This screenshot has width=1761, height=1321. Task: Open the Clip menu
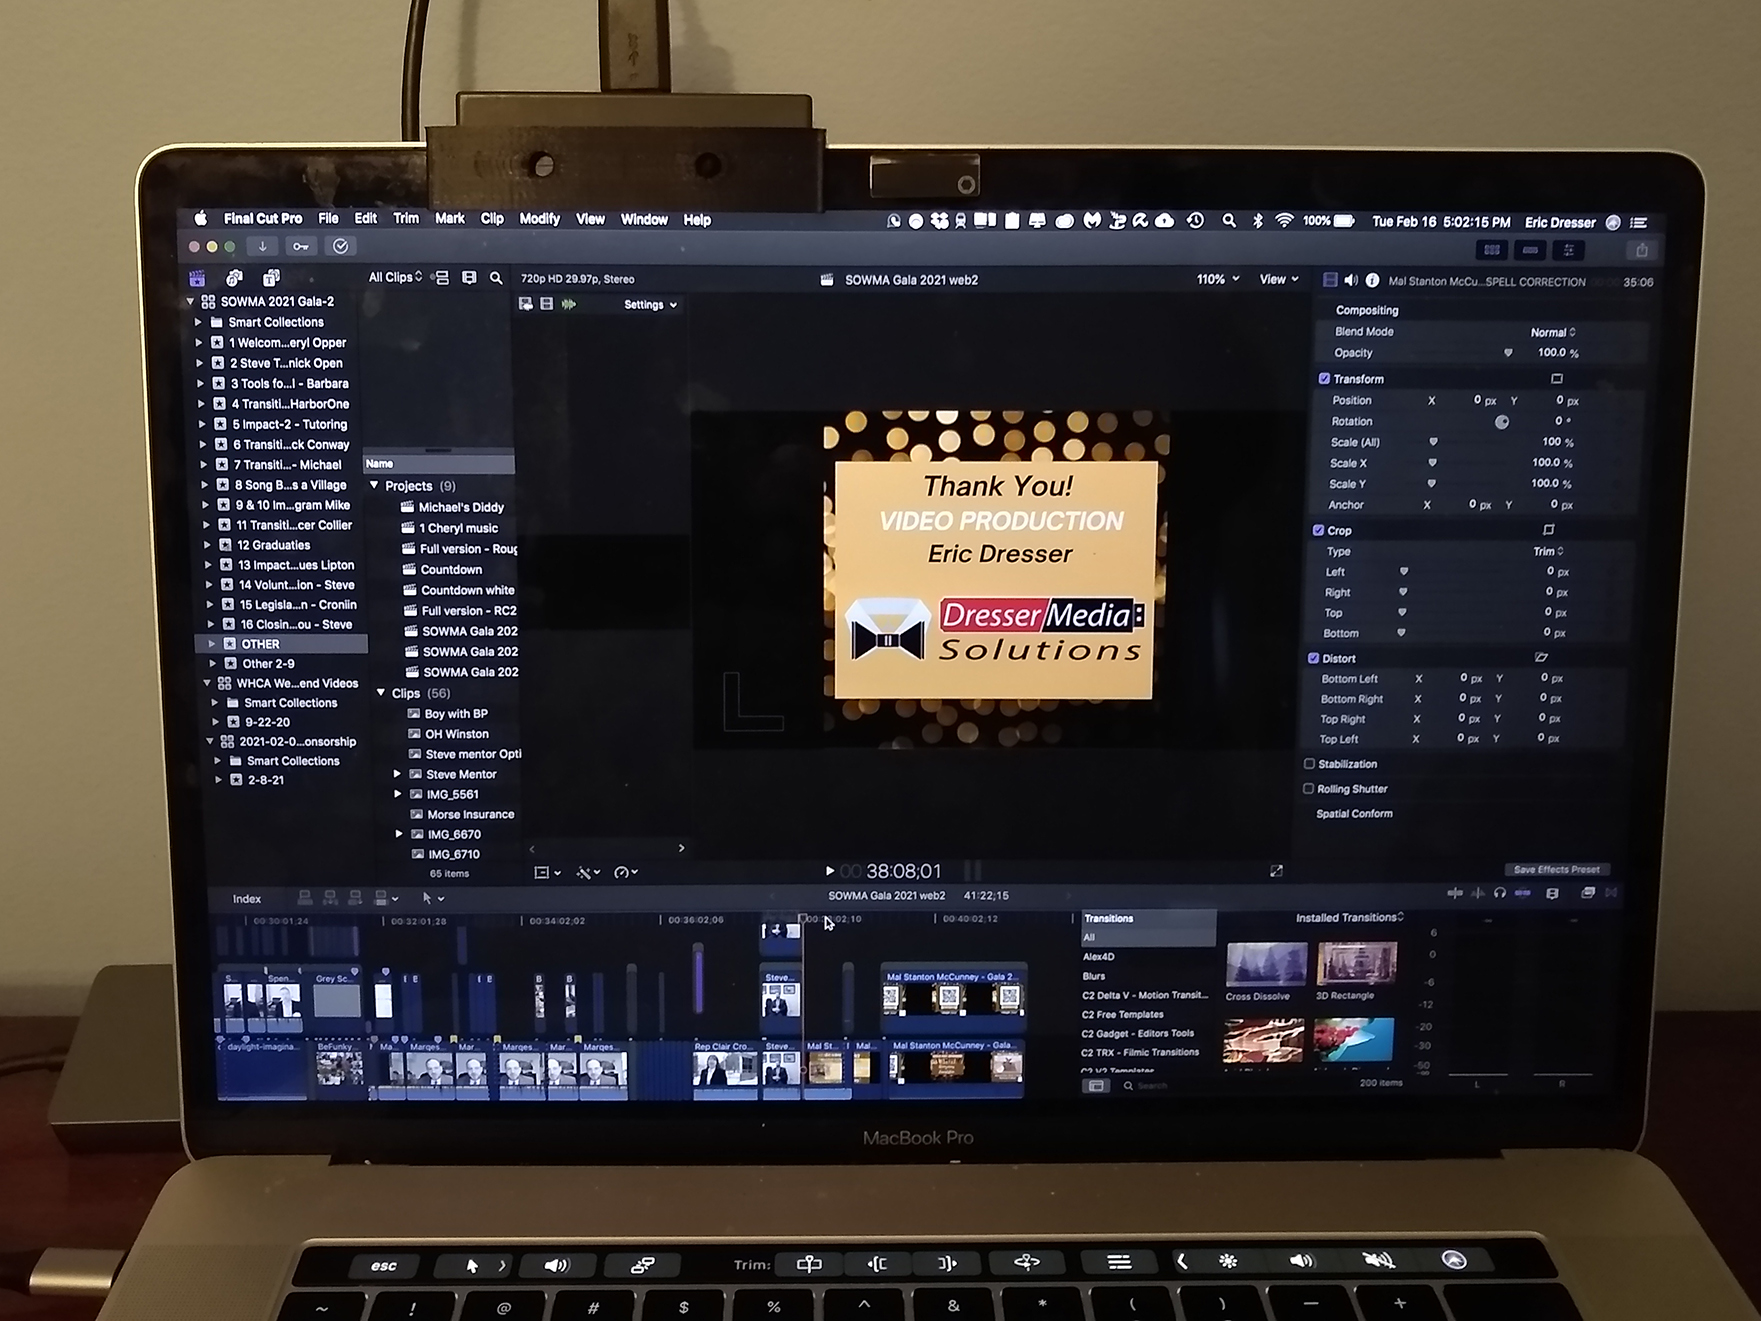pyautogui.click(x=492, y=219)
